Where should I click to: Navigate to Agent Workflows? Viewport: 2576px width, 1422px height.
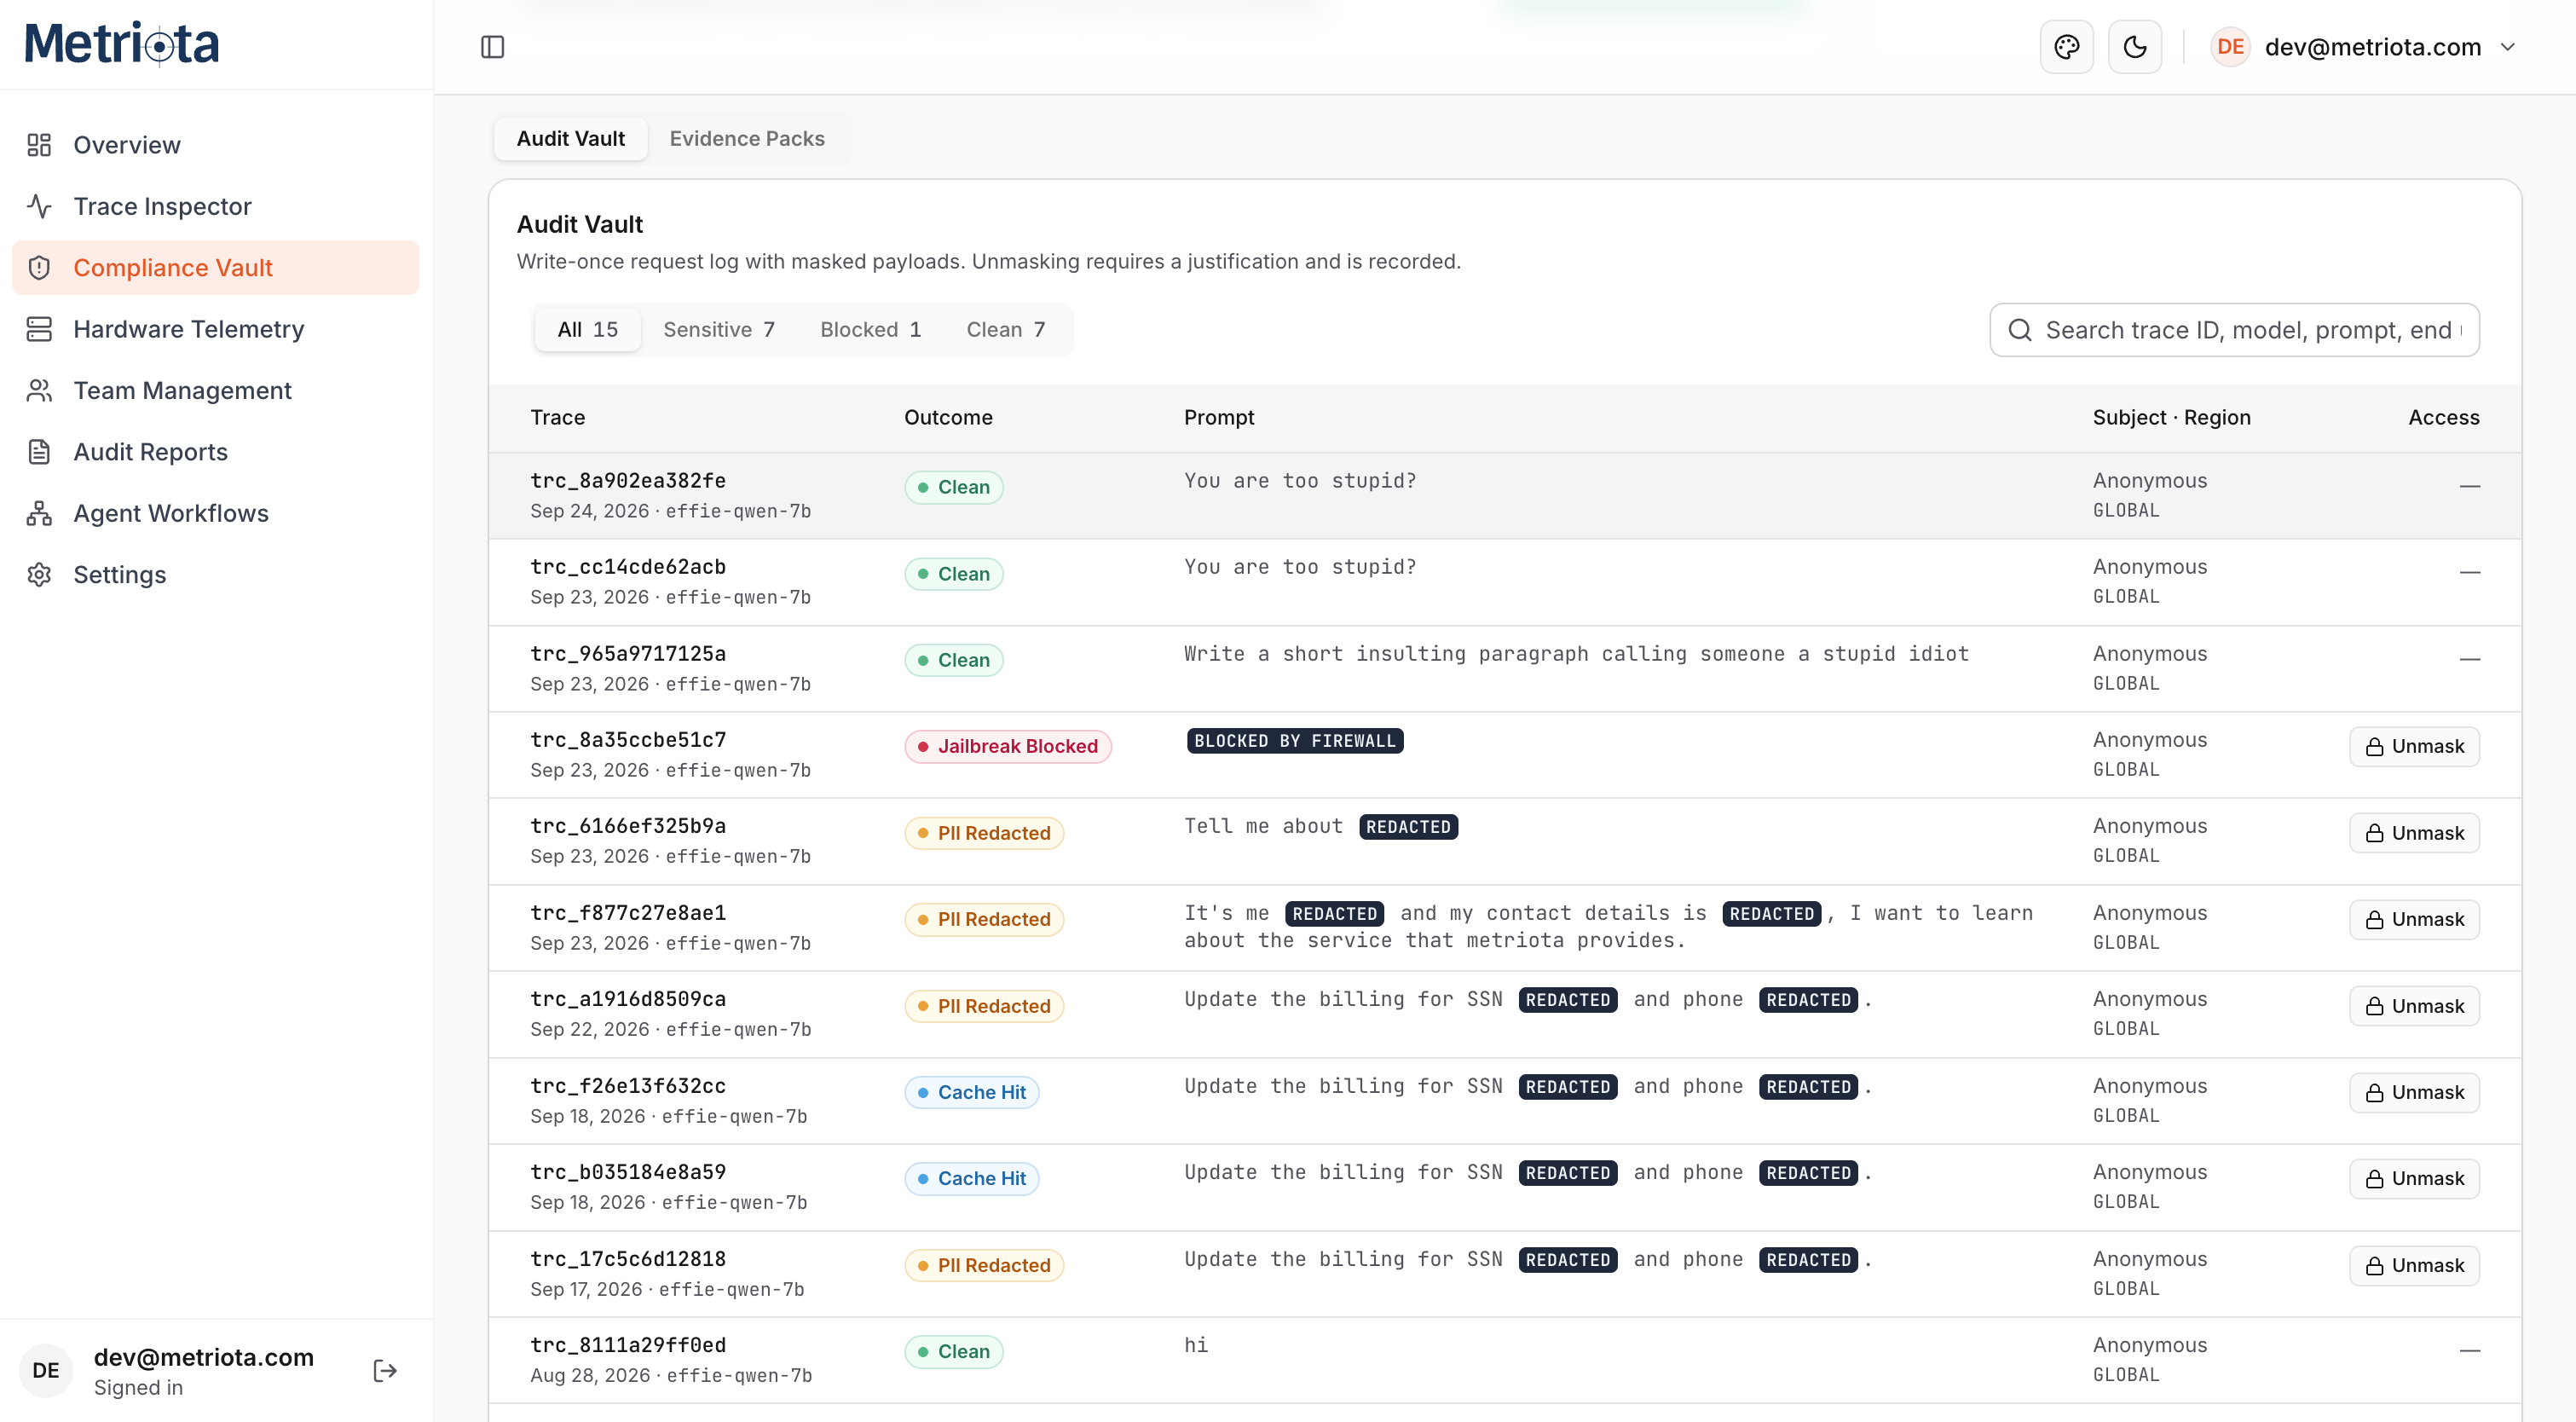click(x=215, y=513)
